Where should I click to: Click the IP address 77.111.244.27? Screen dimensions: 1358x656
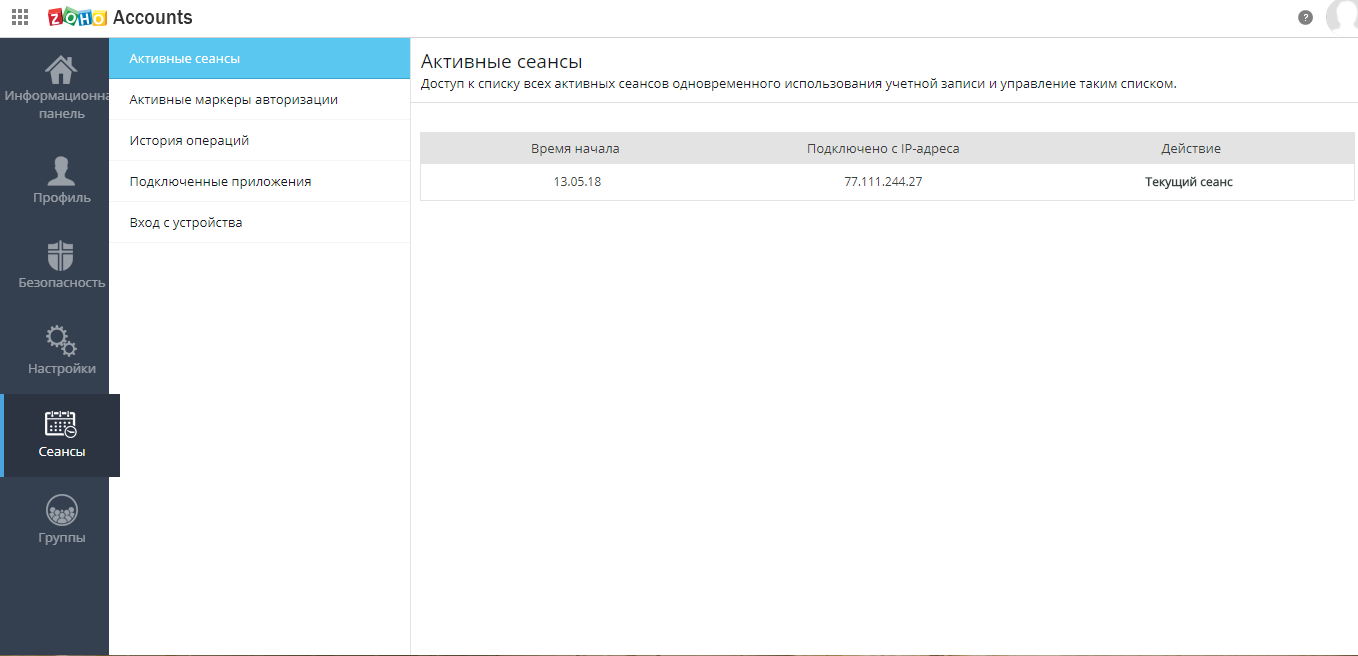[x=883, y=183]
